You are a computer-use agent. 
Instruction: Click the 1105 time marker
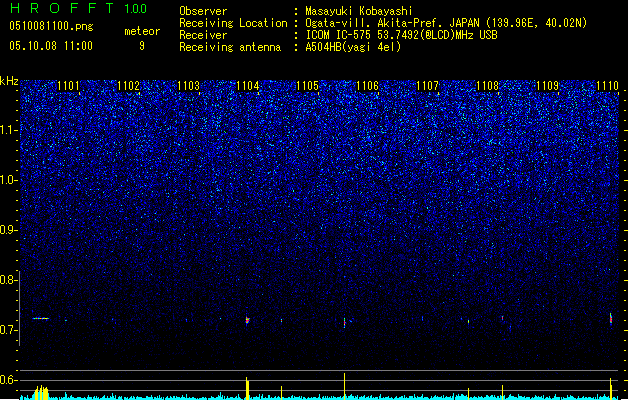click(307, 85)
